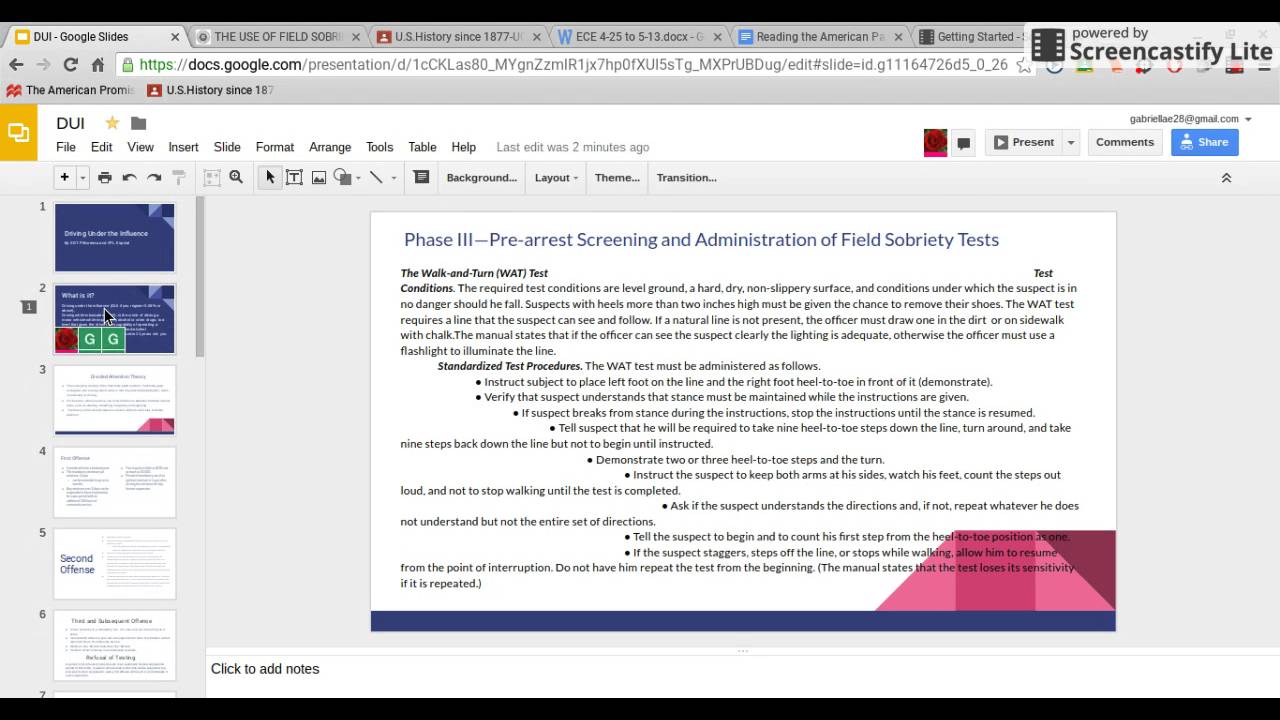
Task: Click the DUI title to rename
Action: (x=70, y=123)
